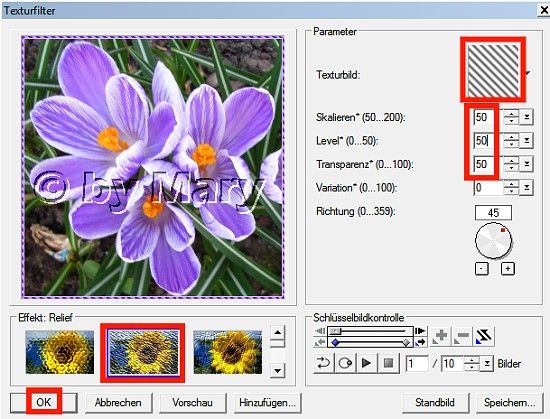Select the first sunflower Relief preset
This screenshot has height=419, width=550.
pos(60,352)
